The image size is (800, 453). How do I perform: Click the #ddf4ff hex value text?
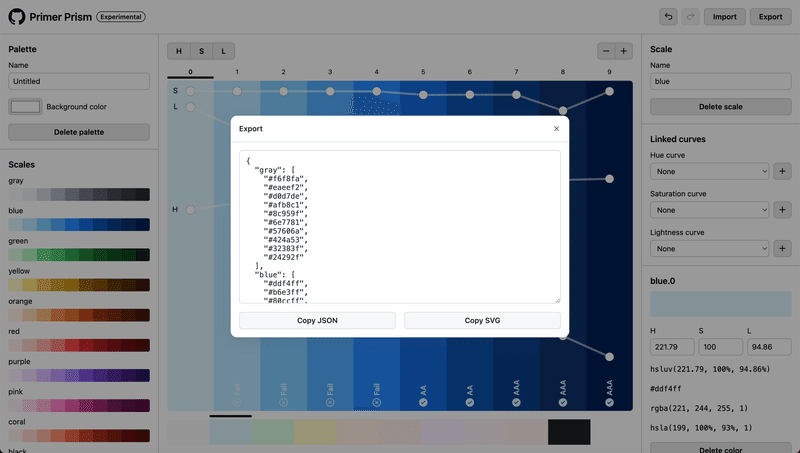click(666, 388)
